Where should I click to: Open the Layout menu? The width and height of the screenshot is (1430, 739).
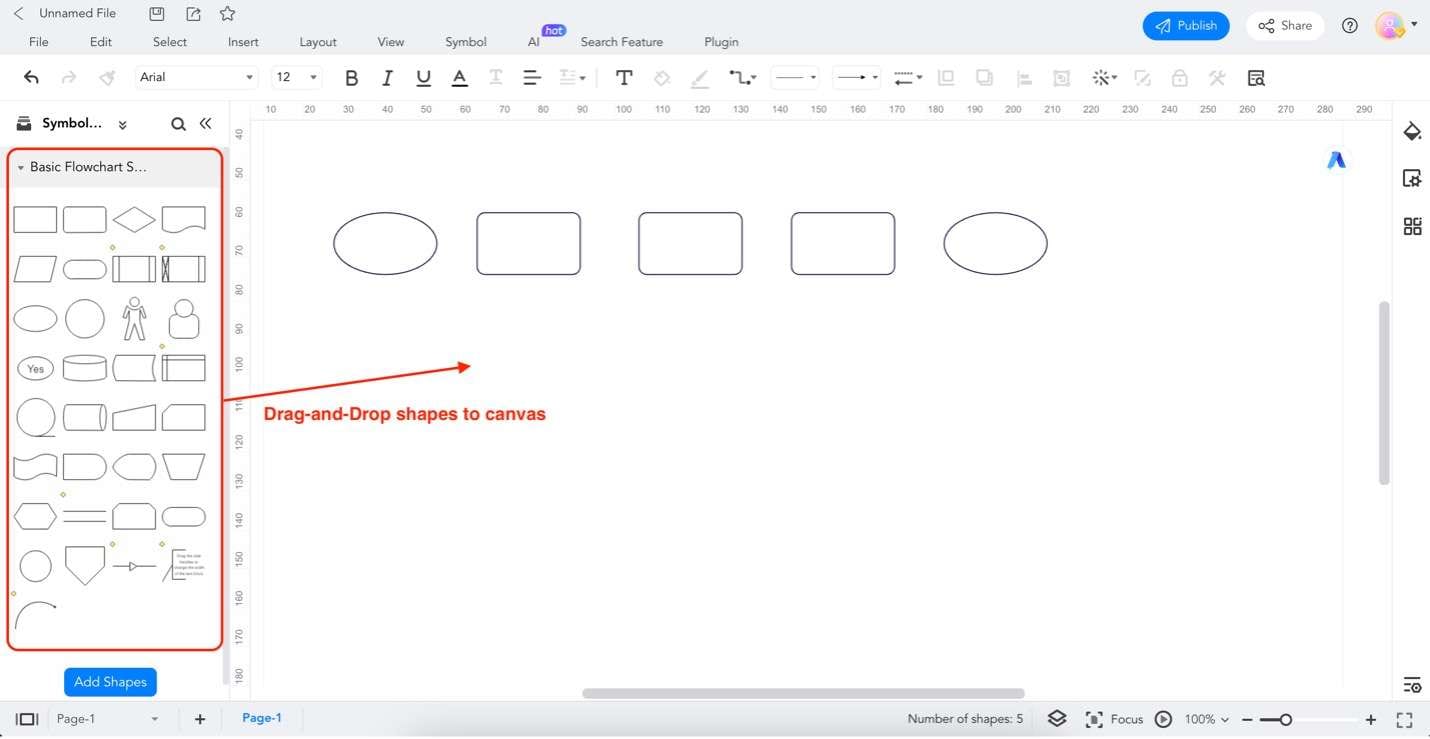tap(318, 42)
